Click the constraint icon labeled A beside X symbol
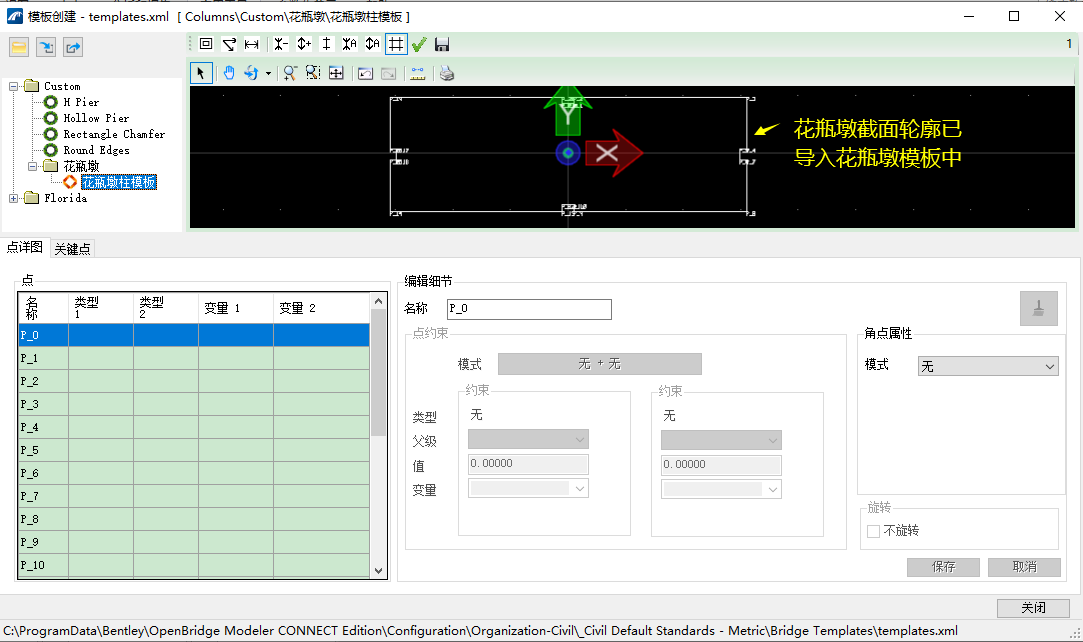This screenshot has height=642, width=1083. 349,44
